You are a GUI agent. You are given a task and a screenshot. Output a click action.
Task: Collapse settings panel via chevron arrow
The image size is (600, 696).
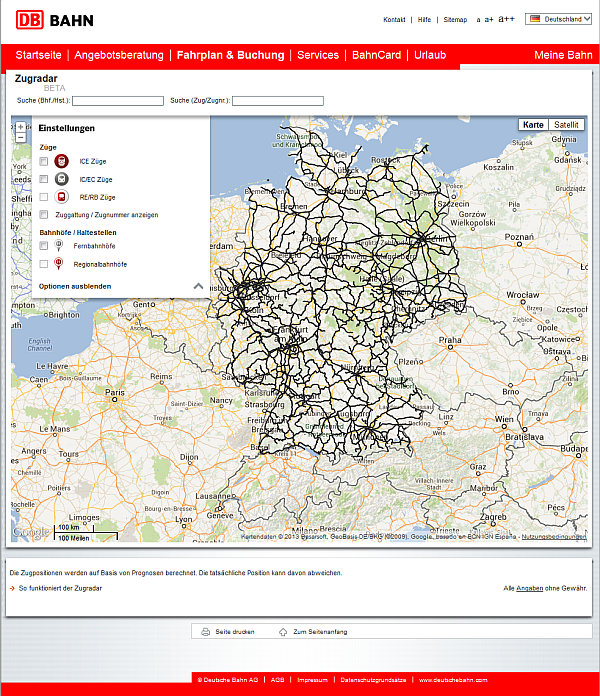pos(198,286)
